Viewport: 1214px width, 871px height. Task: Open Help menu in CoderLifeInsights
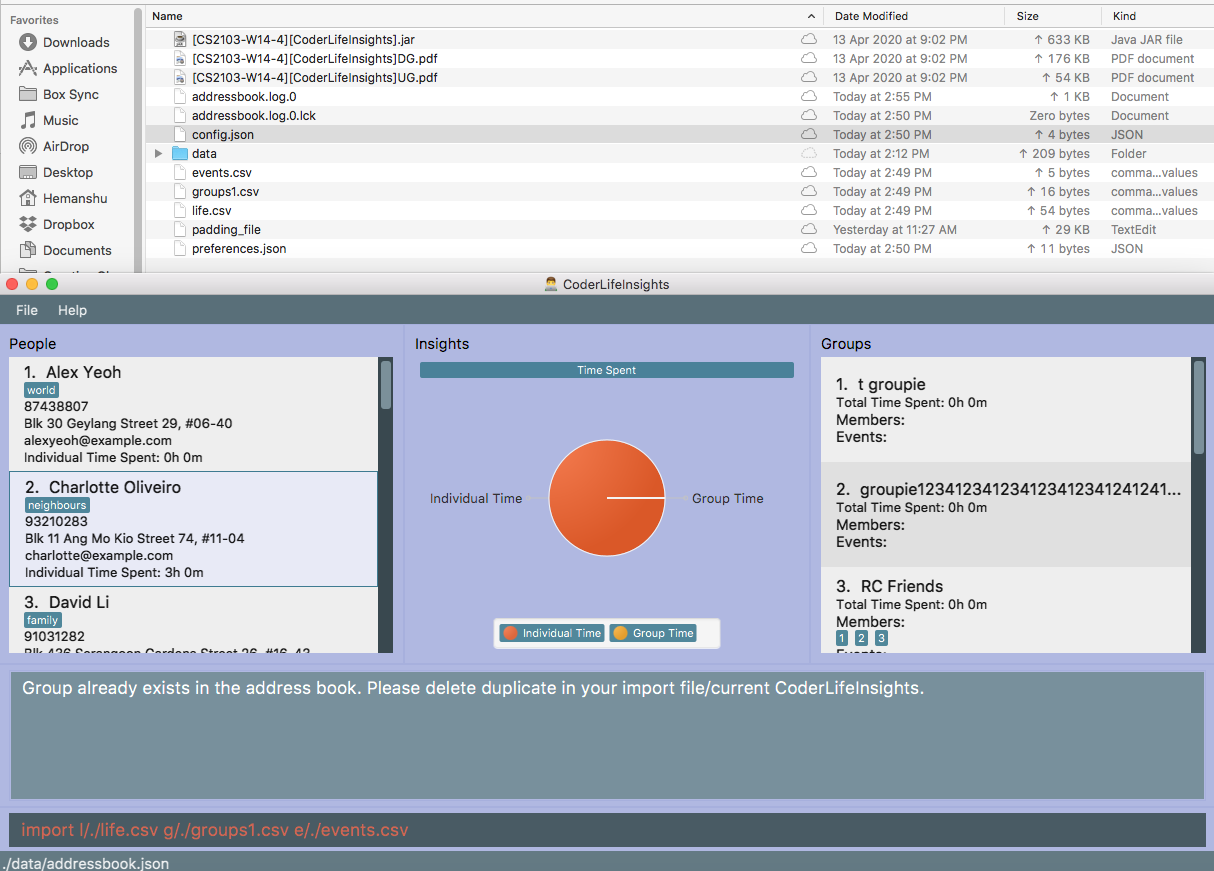point(72,310)
